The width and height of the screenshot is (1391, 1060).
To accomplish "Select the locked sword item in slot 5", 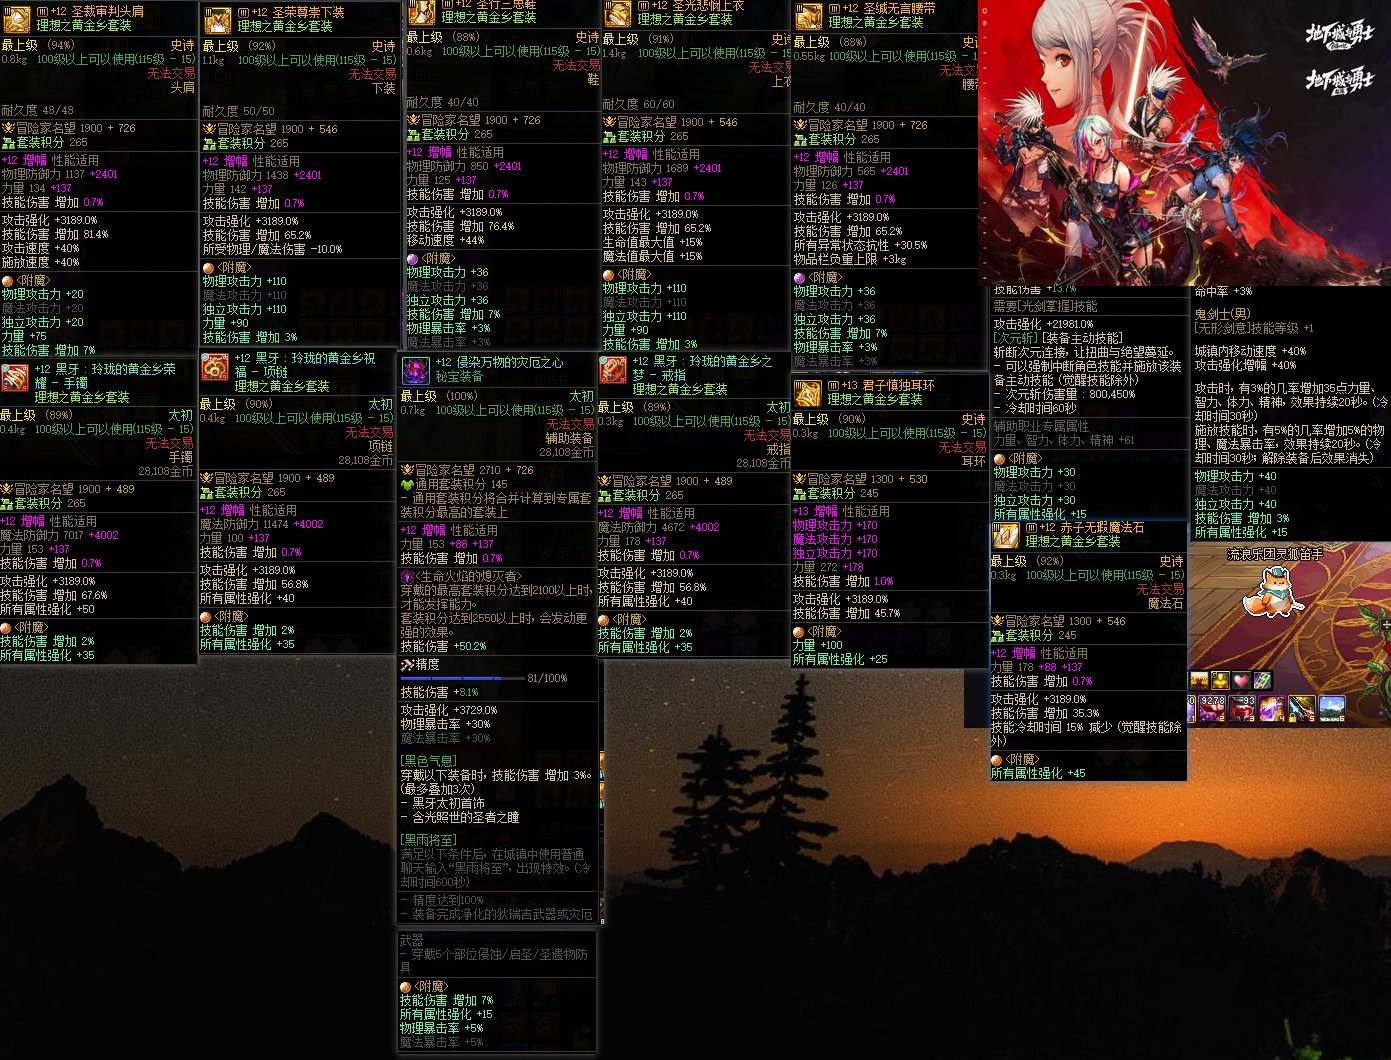I will (1302, 709).
